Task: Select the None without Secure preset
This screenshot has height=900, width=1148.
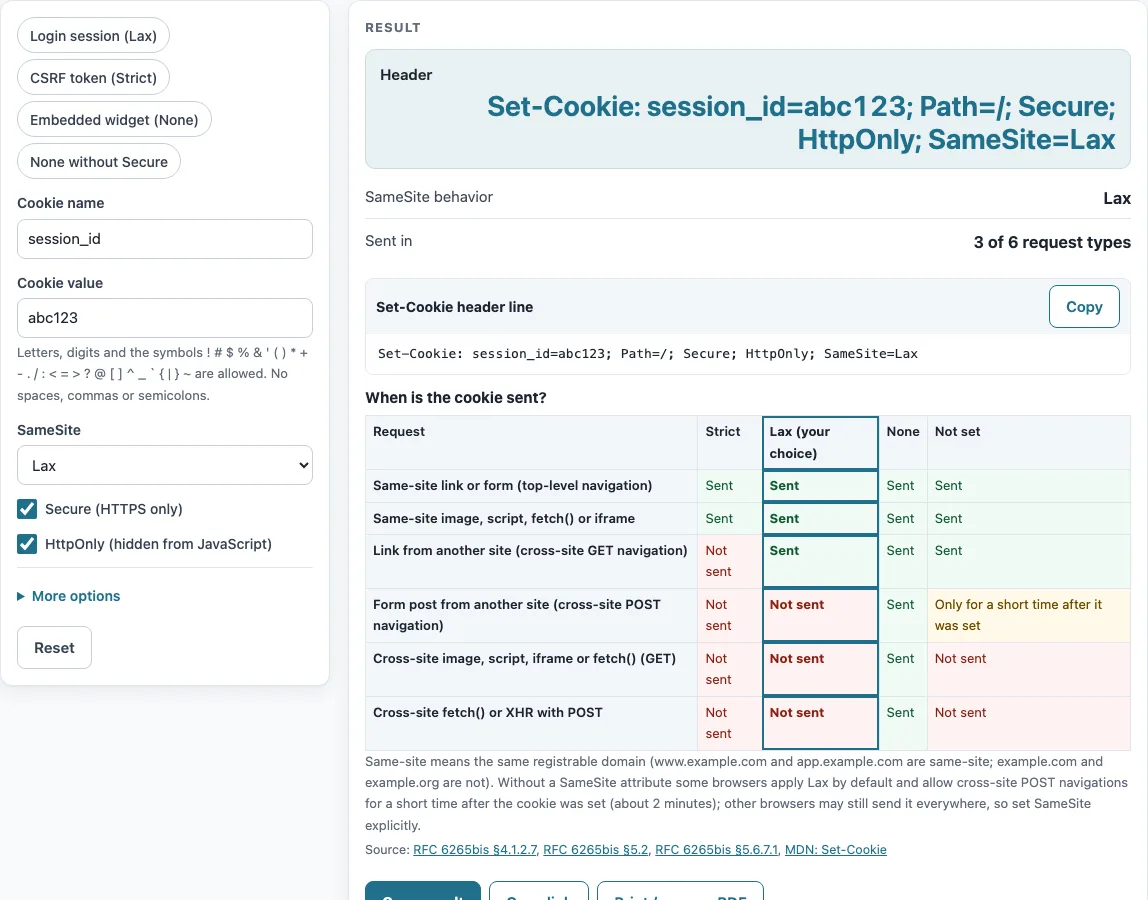Action: click(x=99, y=162)
